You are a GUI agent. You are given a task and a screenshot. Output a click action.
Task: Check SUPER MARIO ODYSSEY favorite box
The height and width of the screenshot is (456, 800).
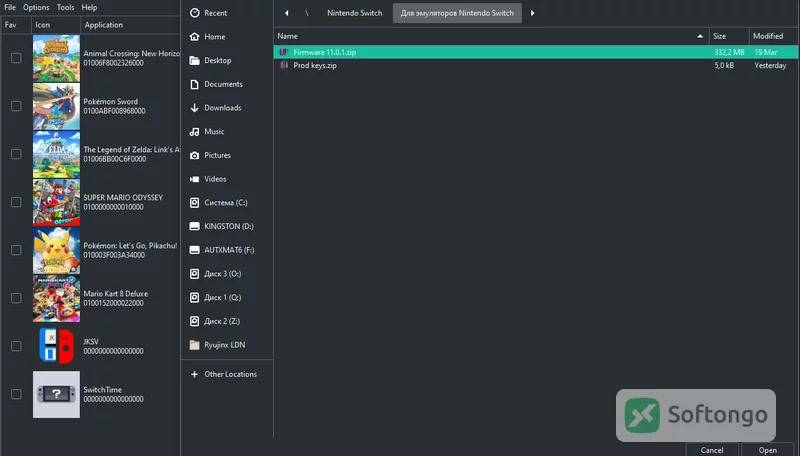[x=16, y=202]
